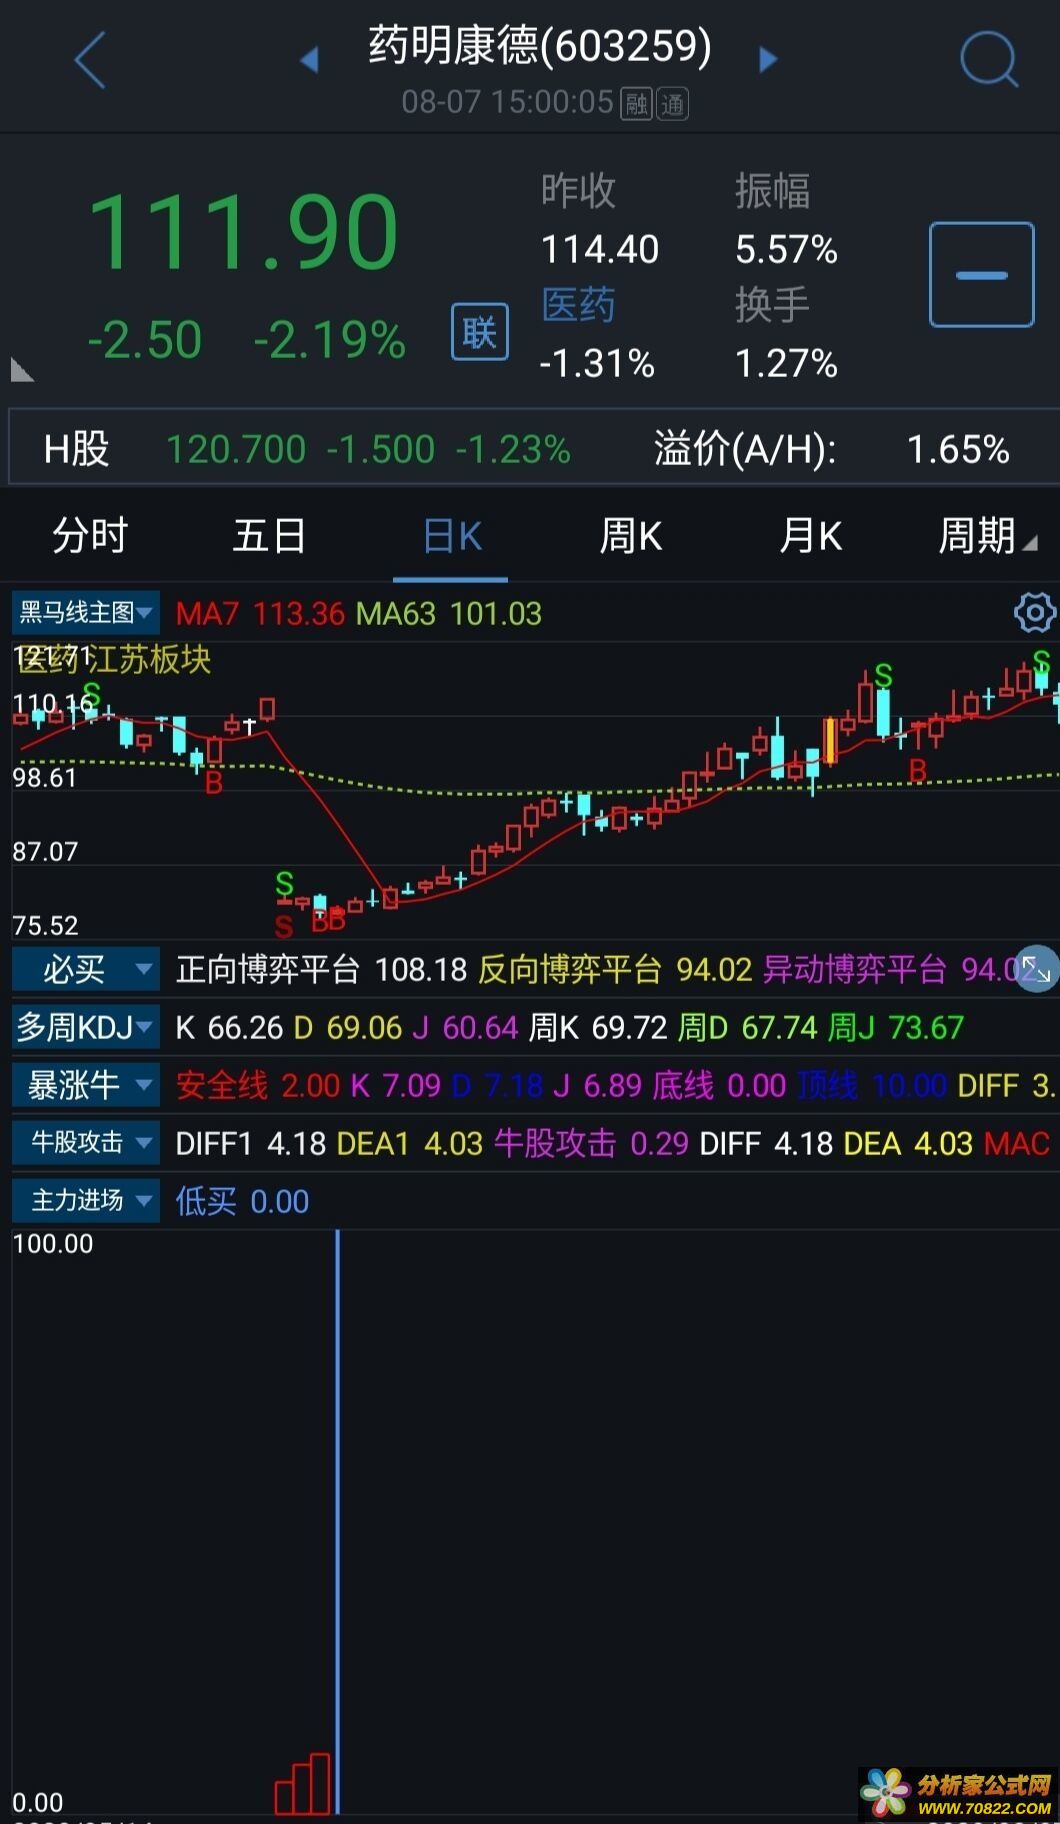The image size is (1060, 1824).
Task: Select the 日K tab
Action: (x=451, y=536)
